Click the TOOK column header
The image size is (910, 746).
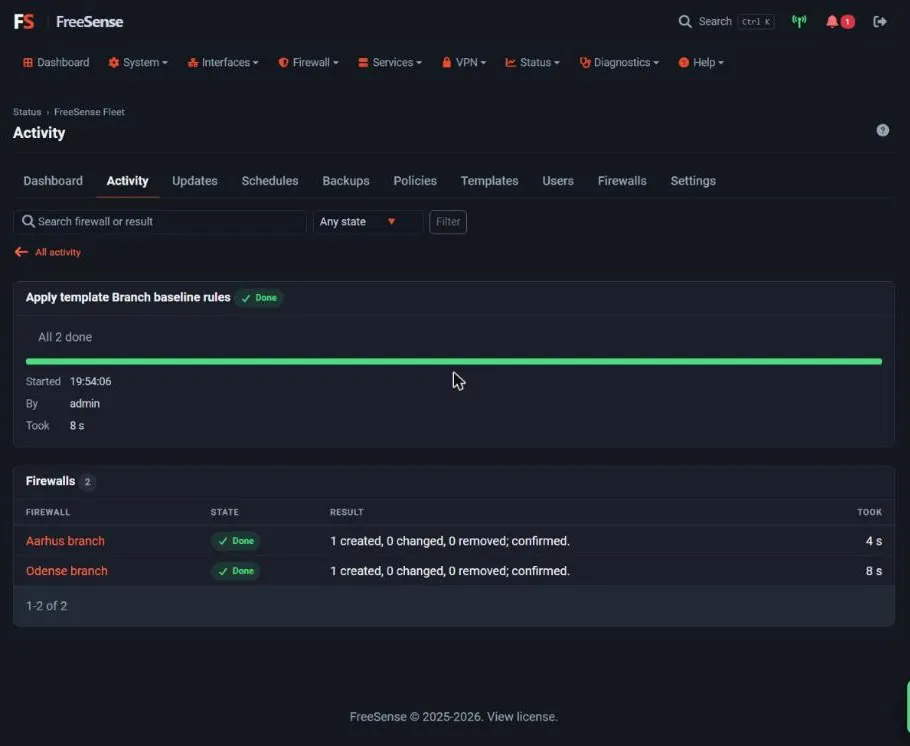coord(869,512)
